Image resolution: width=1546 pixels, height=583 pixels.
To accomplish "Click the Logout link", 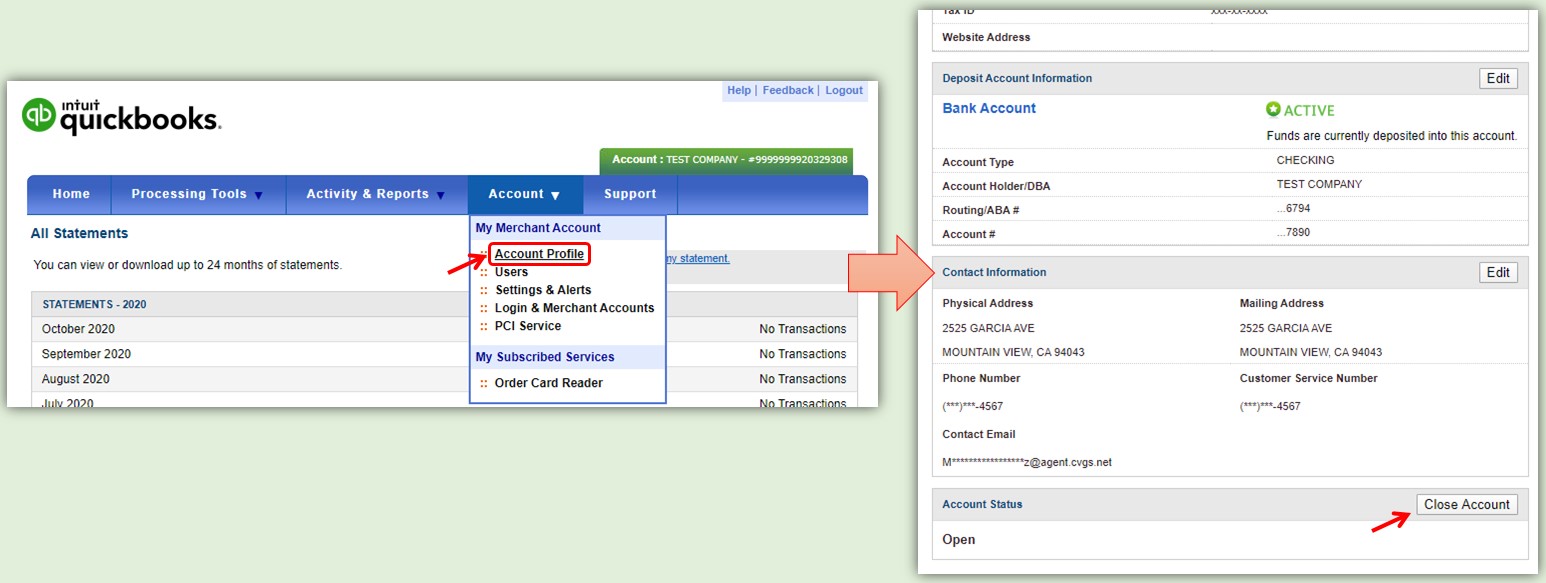I will pos(844,90).
